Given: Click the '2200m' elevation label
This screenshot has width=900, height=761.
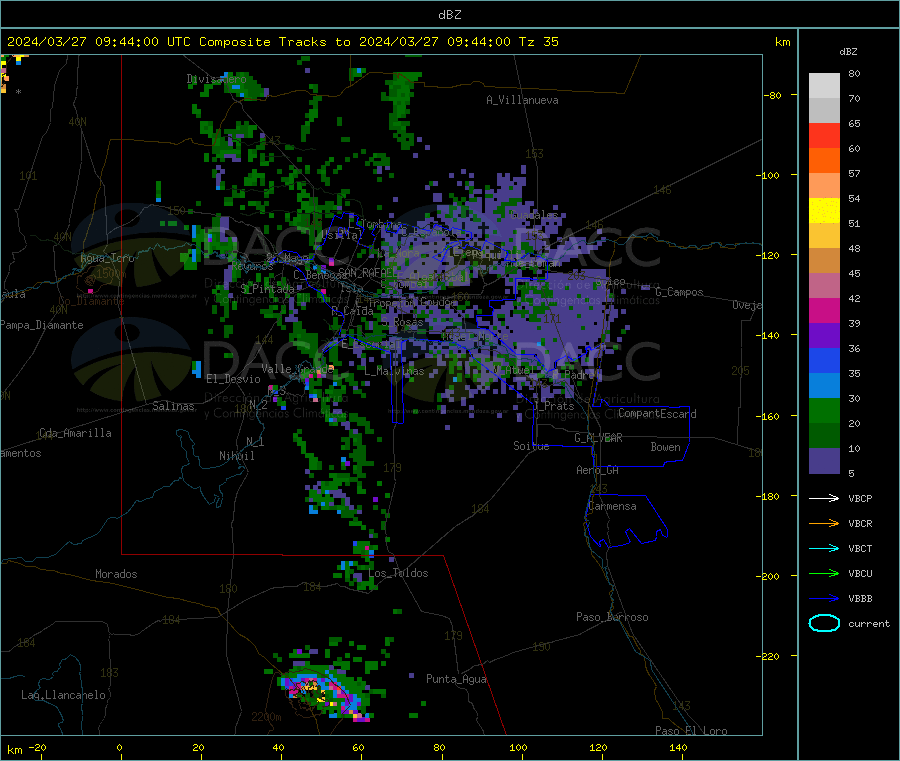Looking at the screenshot, I should click(266, 717).
